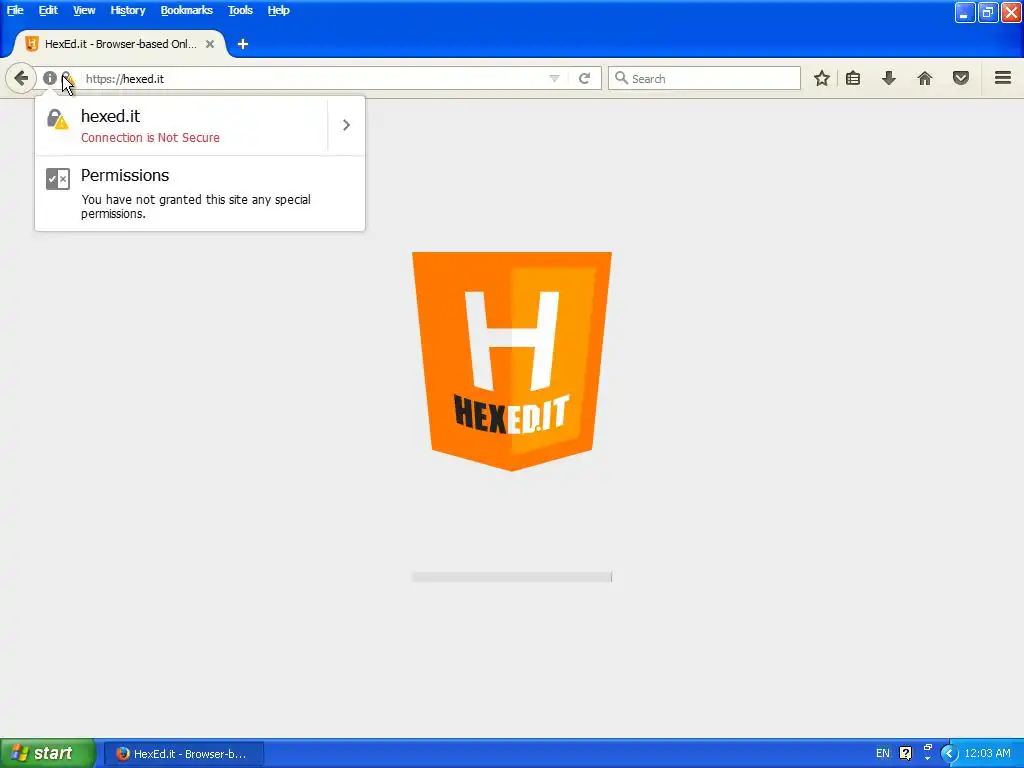Open the Windows Start menu
The height and width of the screenshot is (768, 1024).
[x=48, y=753]
